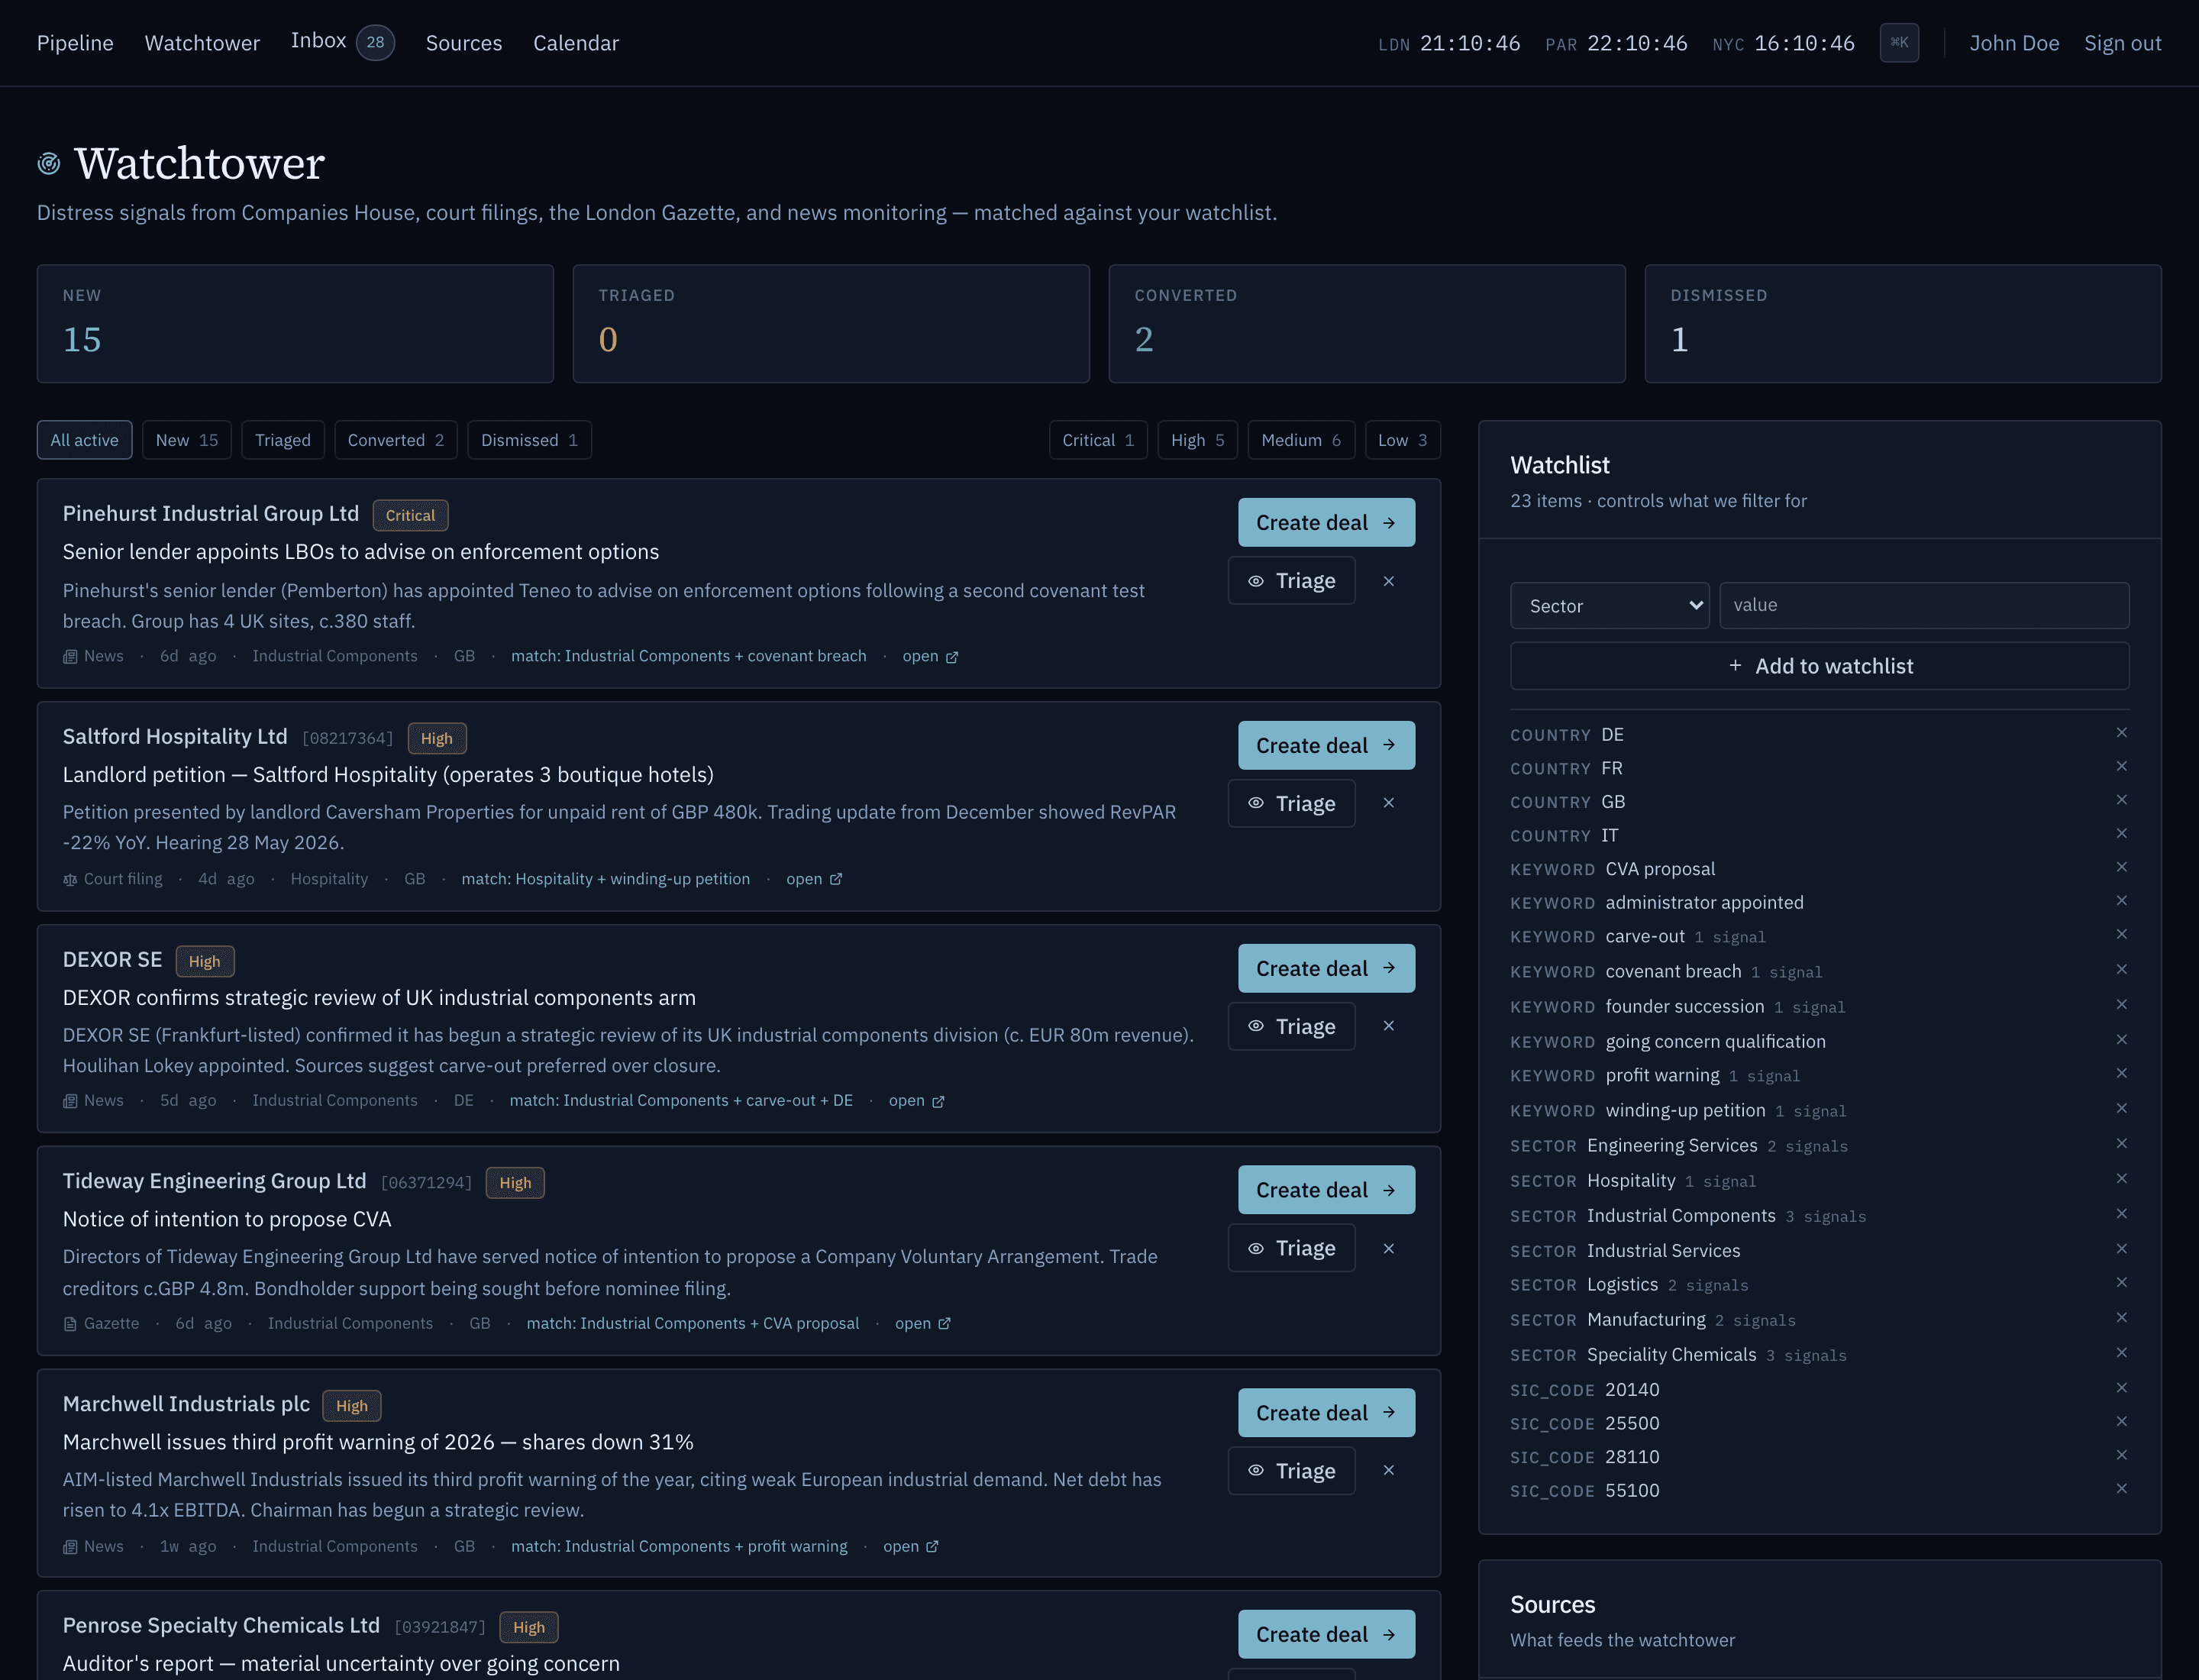Create deal for Penrose Specialty Chemicals

[1326, 1634]
